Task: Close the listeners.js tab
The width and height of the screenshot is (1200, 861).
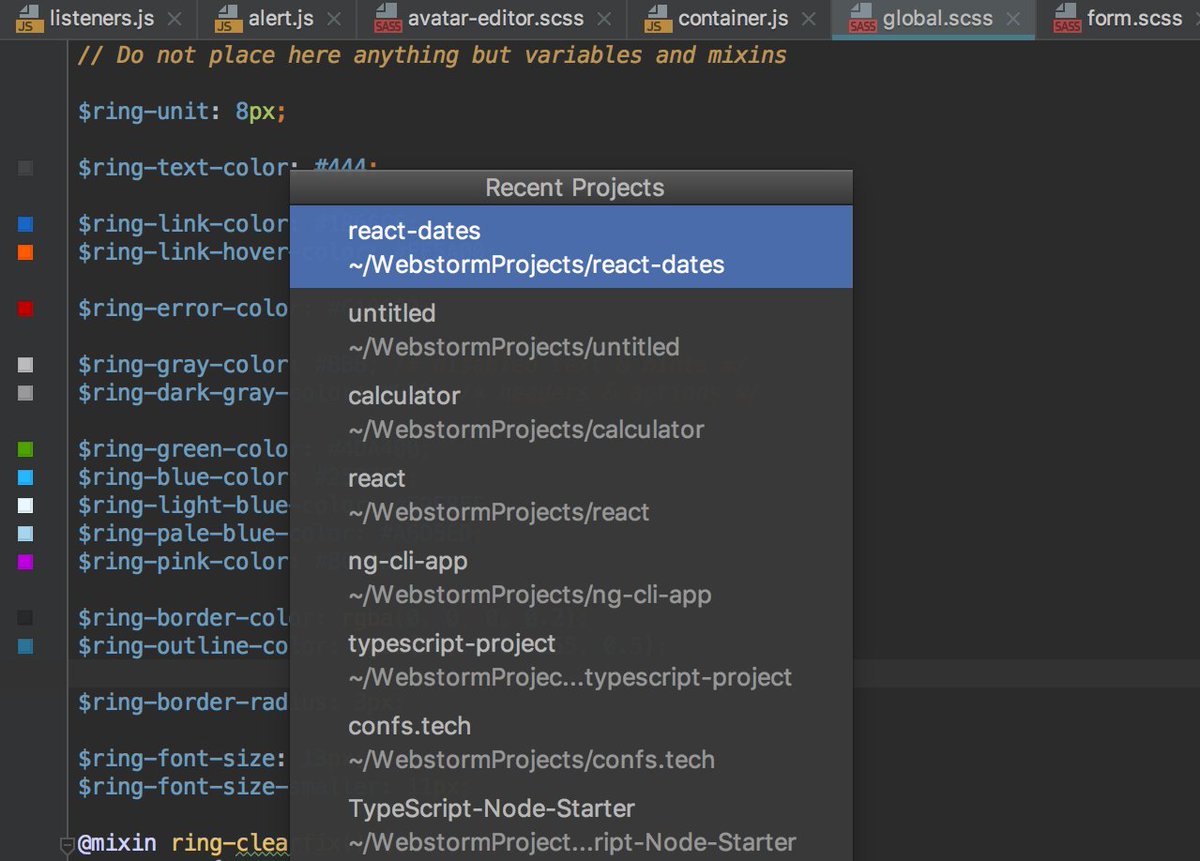Action: coord(175,19)
